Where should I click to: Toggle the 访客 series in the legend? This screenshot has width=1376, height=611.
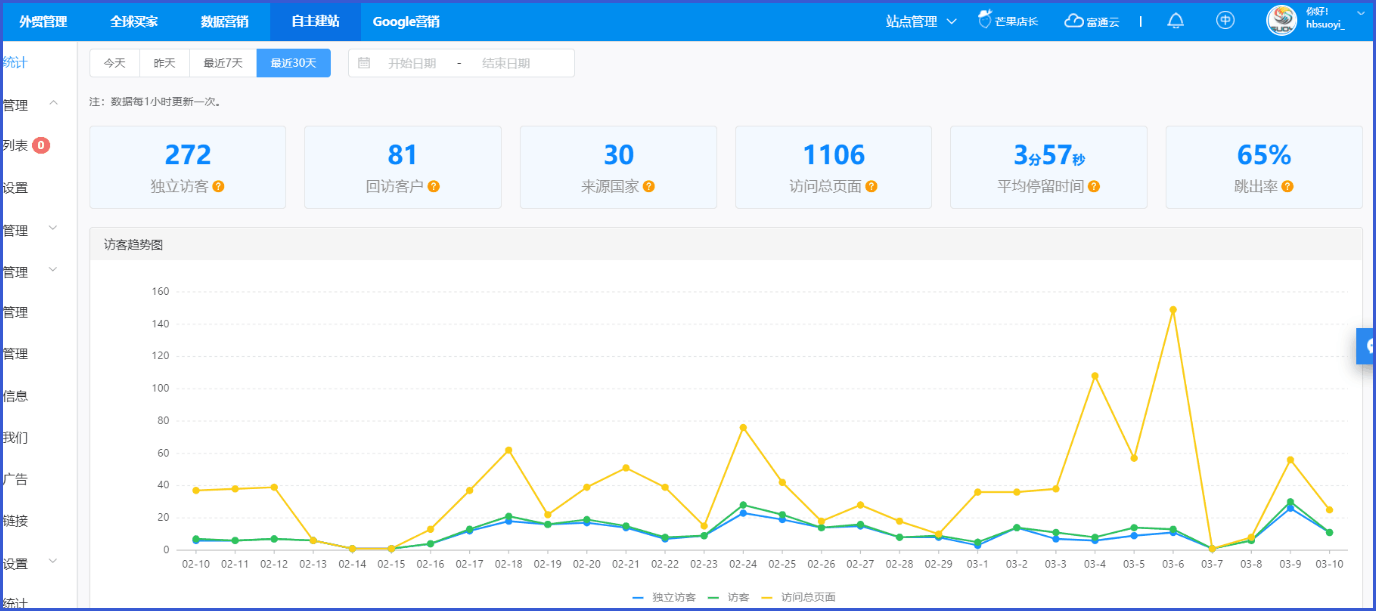(729, 597)
